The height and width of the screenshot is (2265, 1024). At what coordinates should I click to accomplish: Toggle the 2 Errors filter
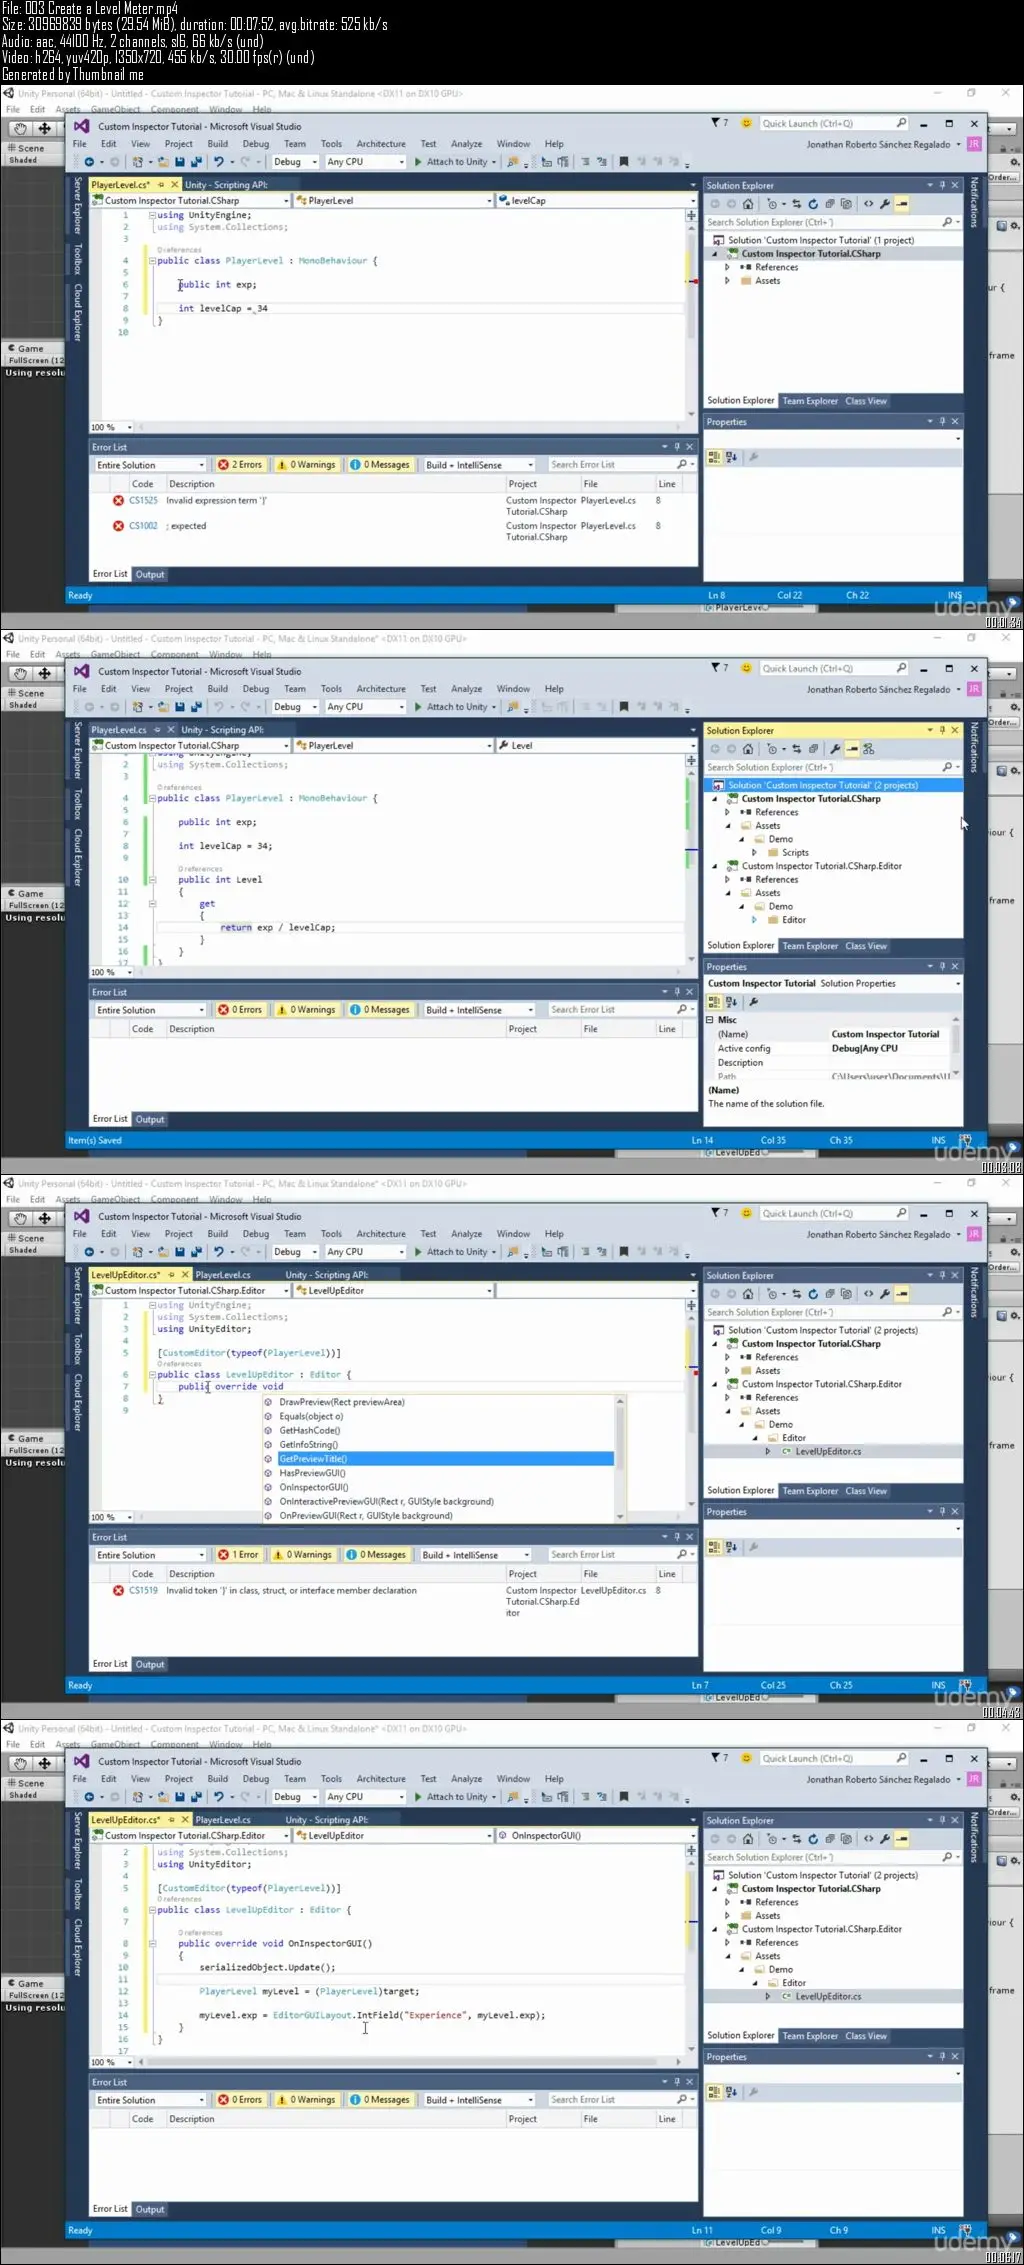pyautogui.click(x=240, y=465)
